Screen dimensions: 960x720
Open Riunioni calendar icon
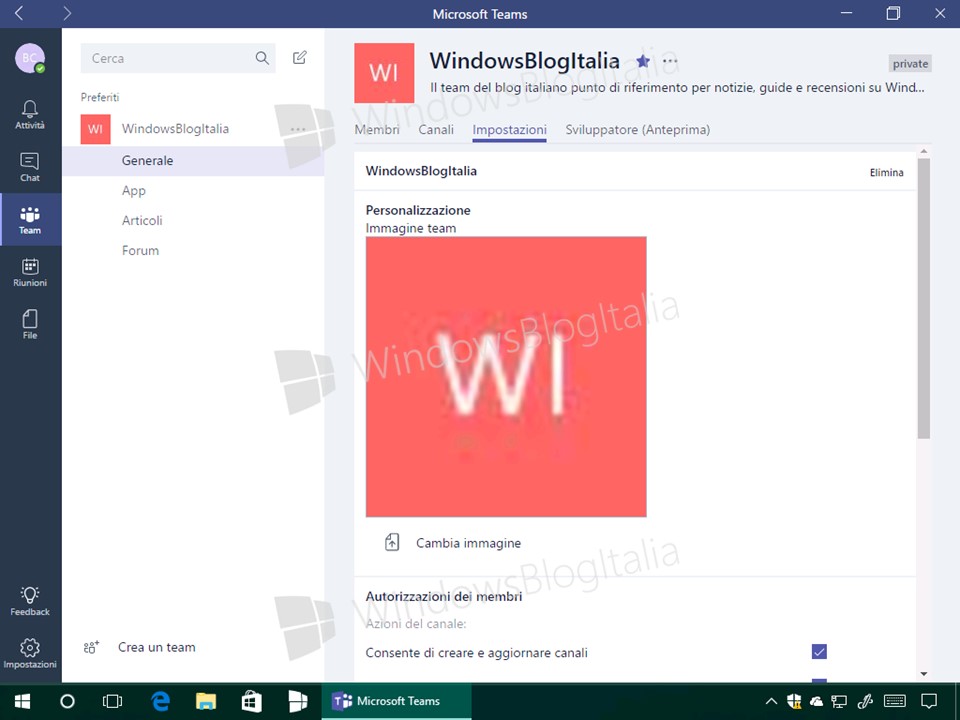coord(30,272)
